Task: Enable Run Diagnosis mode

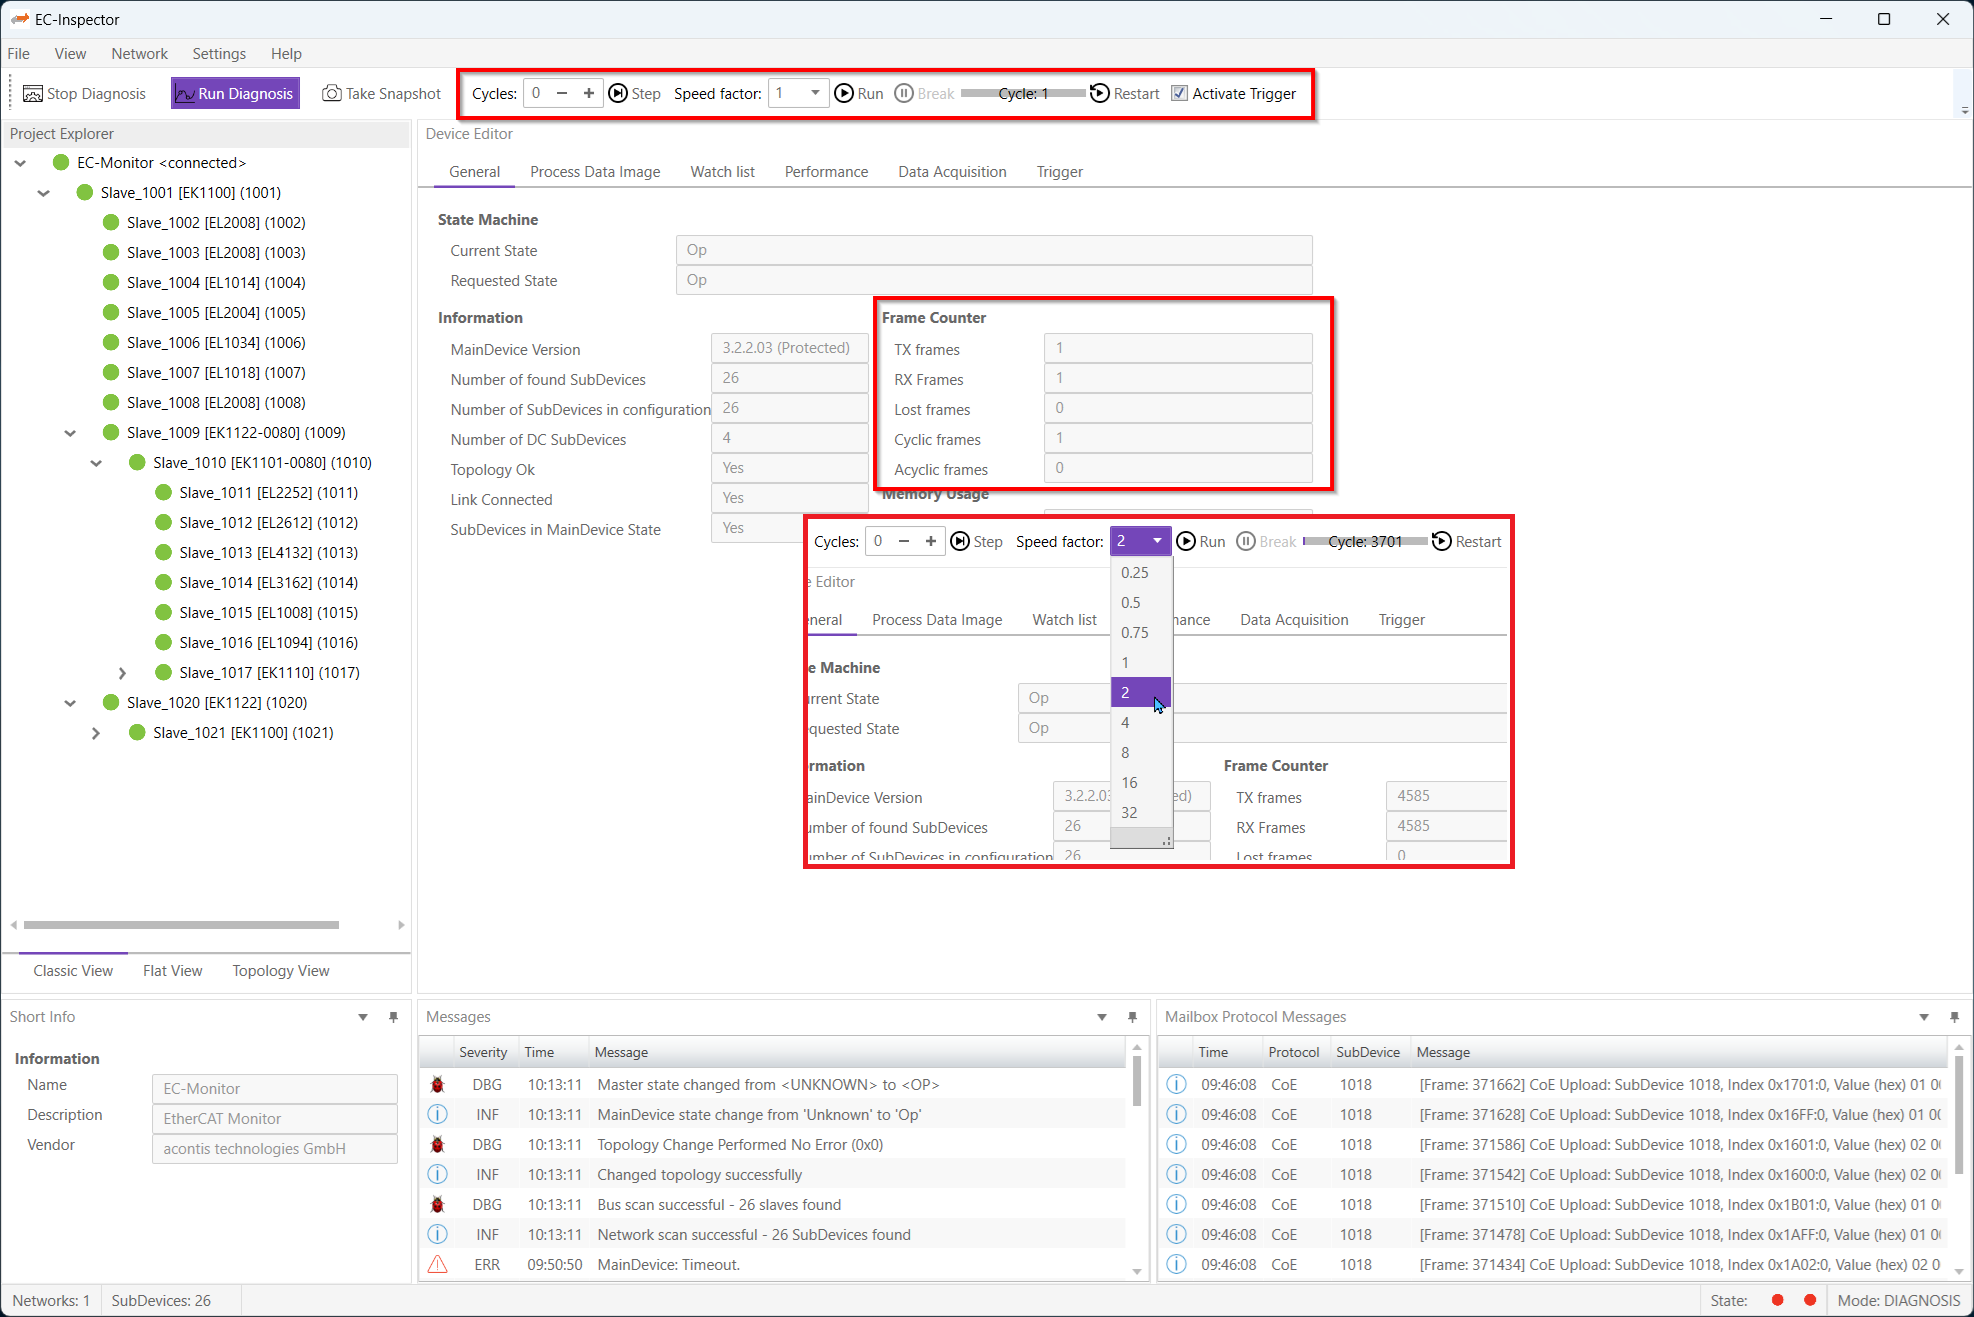Action: pyautogui.click(x=235, y=92)
